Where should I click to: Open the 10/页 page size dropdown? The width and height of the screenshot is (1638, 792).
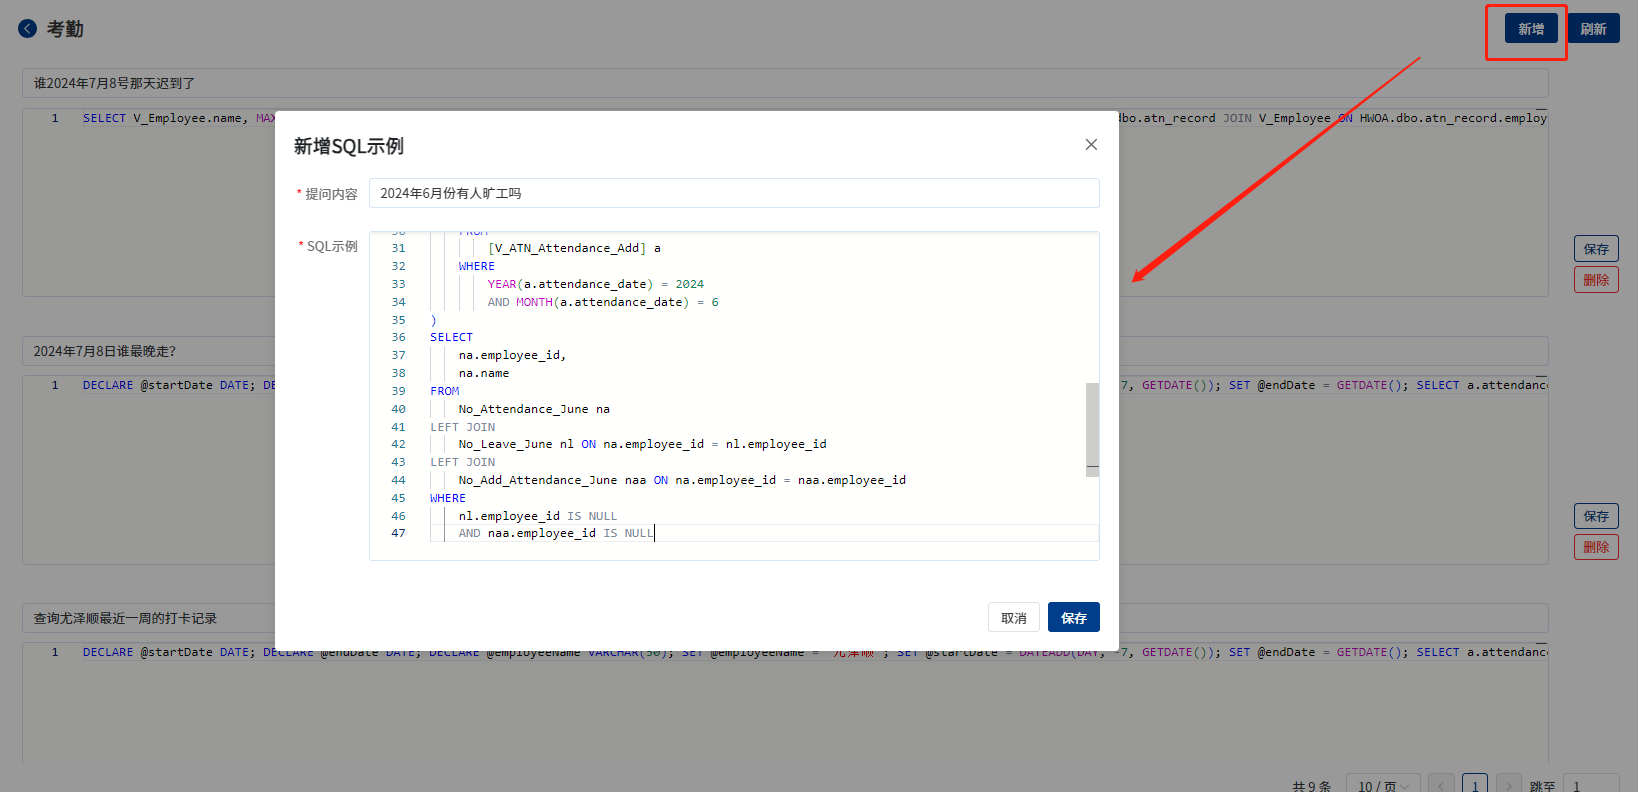coord(1382,785)
